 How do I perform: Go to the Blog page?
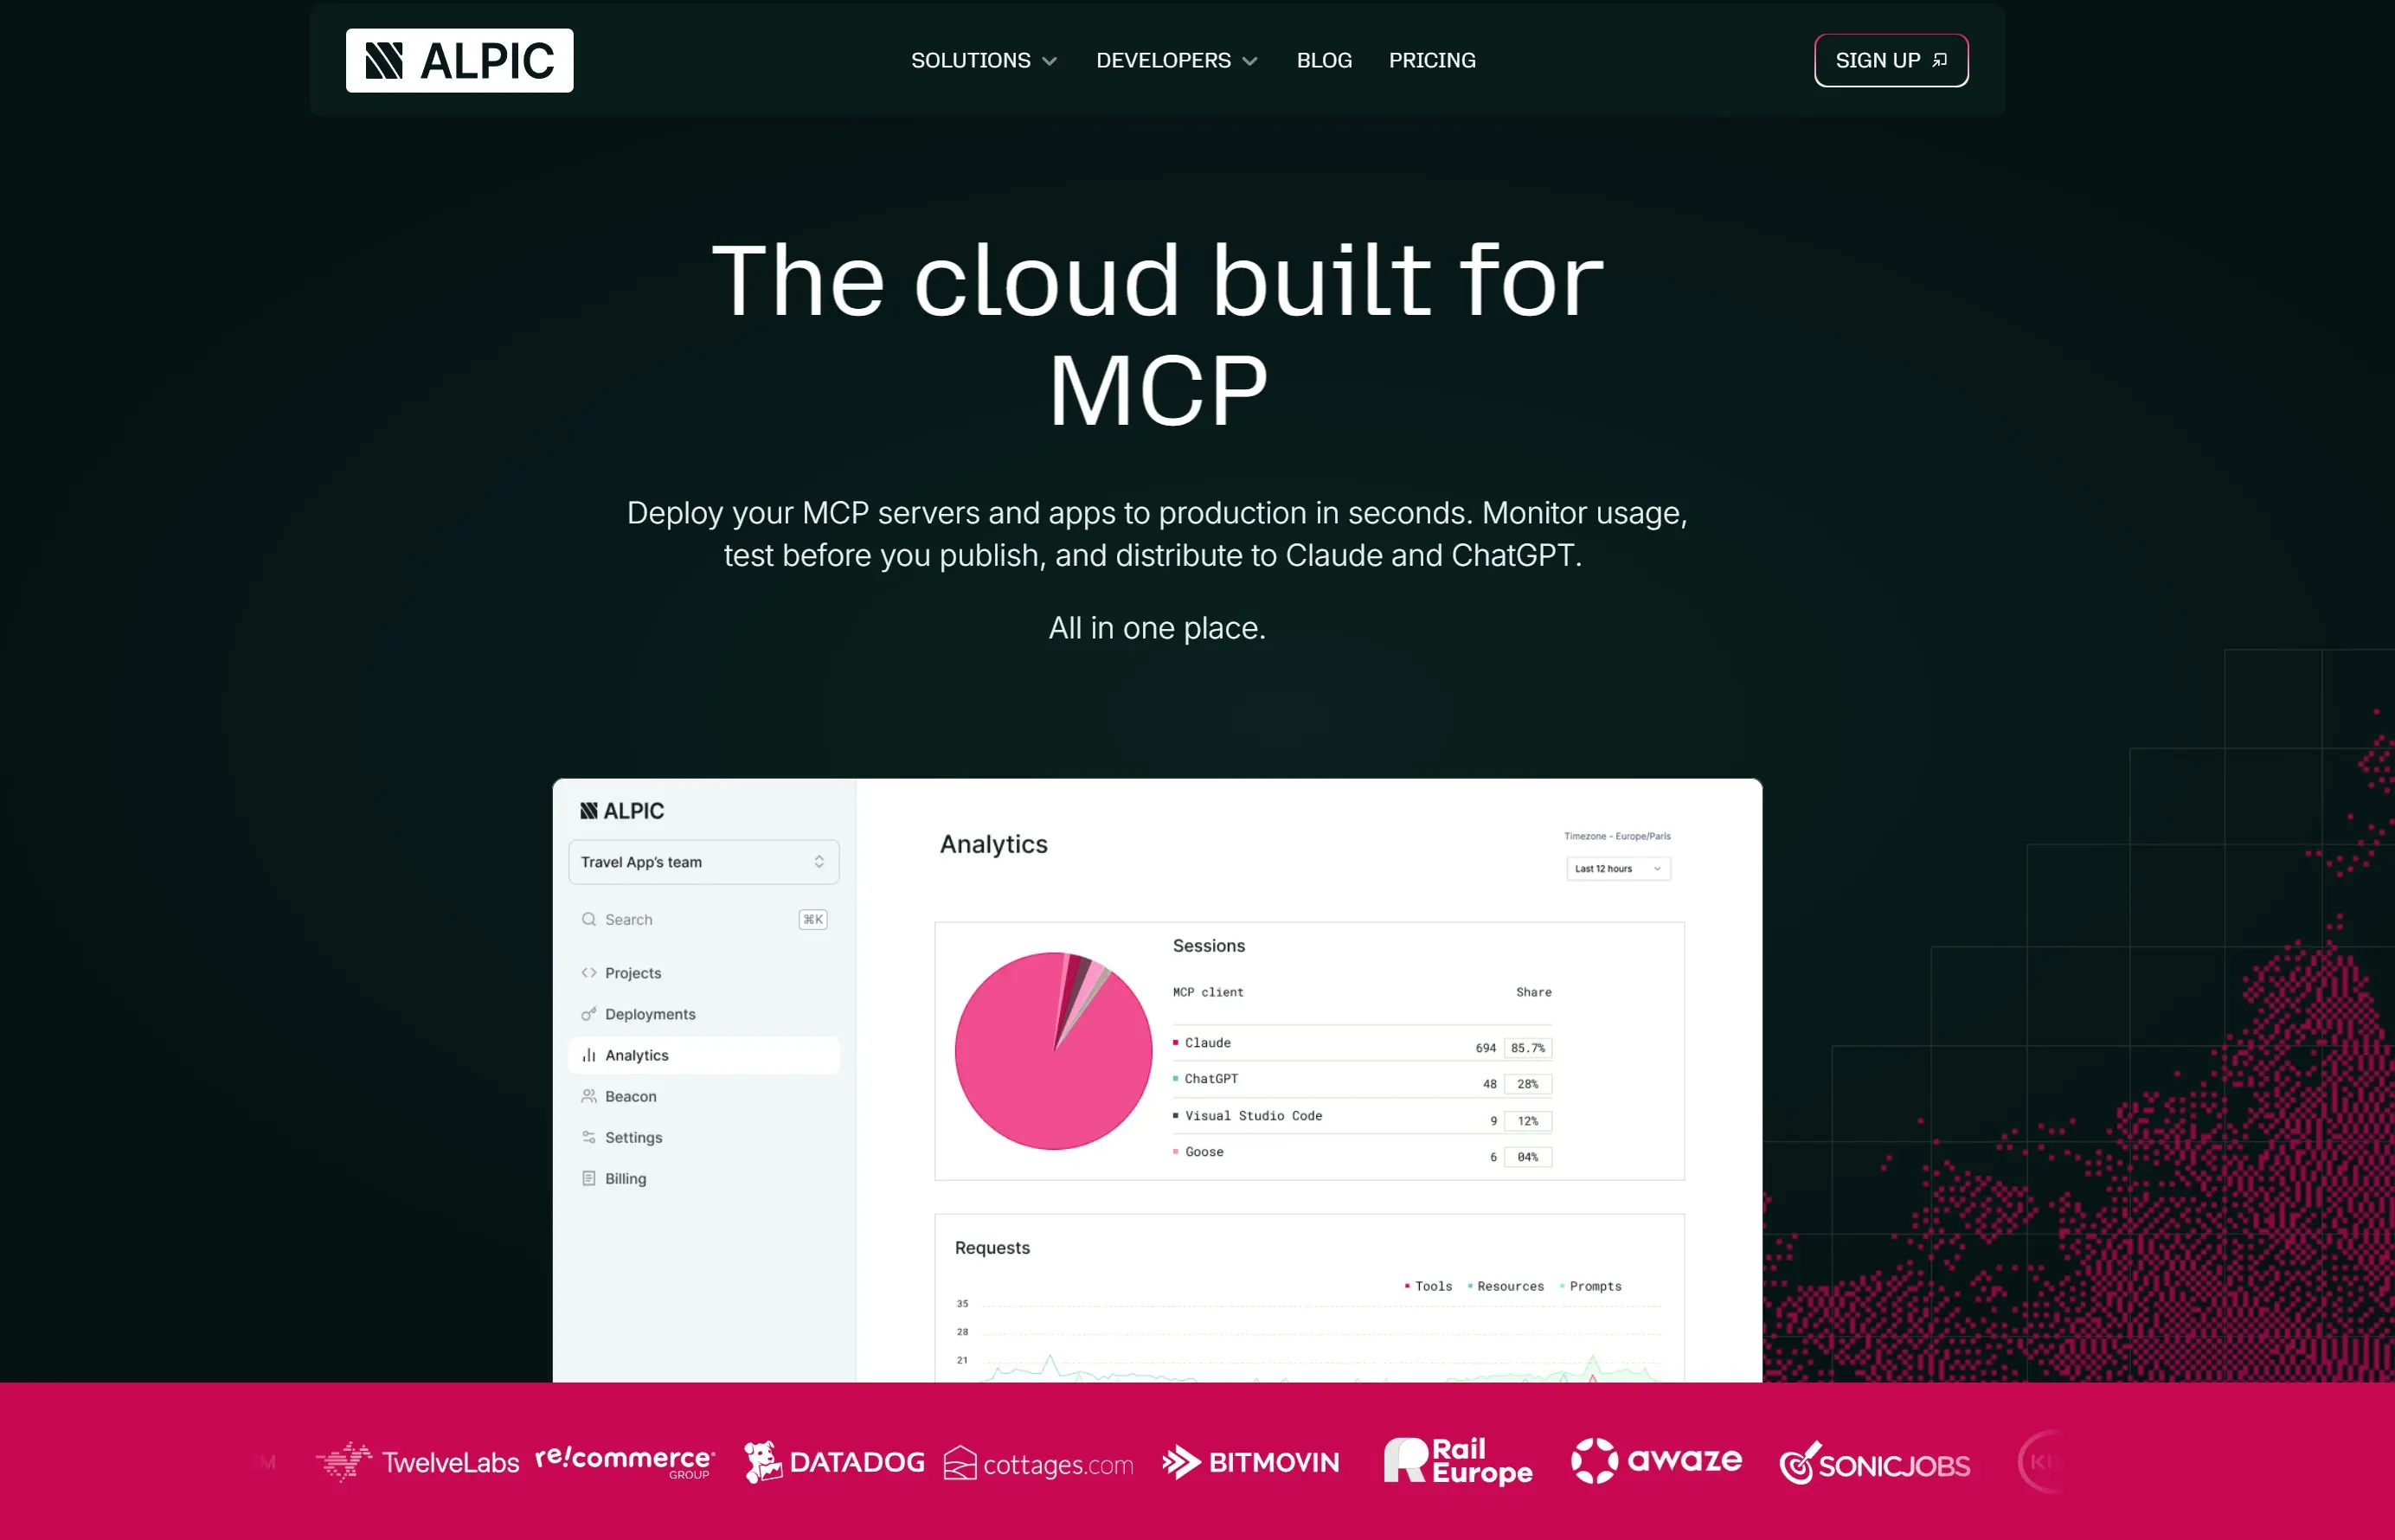(x=1324, y=61)
